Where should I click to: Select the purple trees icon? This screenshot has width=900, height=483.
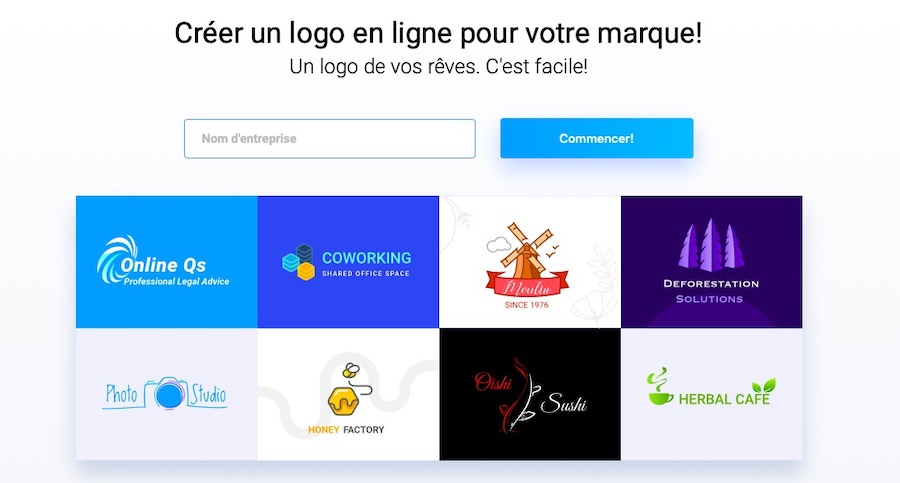(x=711, y=245)
